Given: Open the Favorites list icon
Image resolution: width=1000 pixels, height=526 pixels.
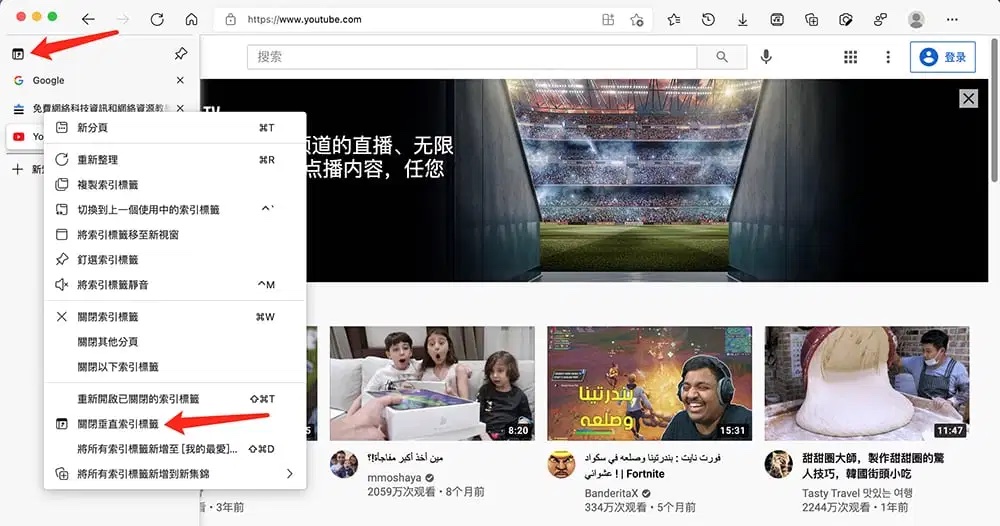Looking at the screenshot, I should tap(674, 20).
